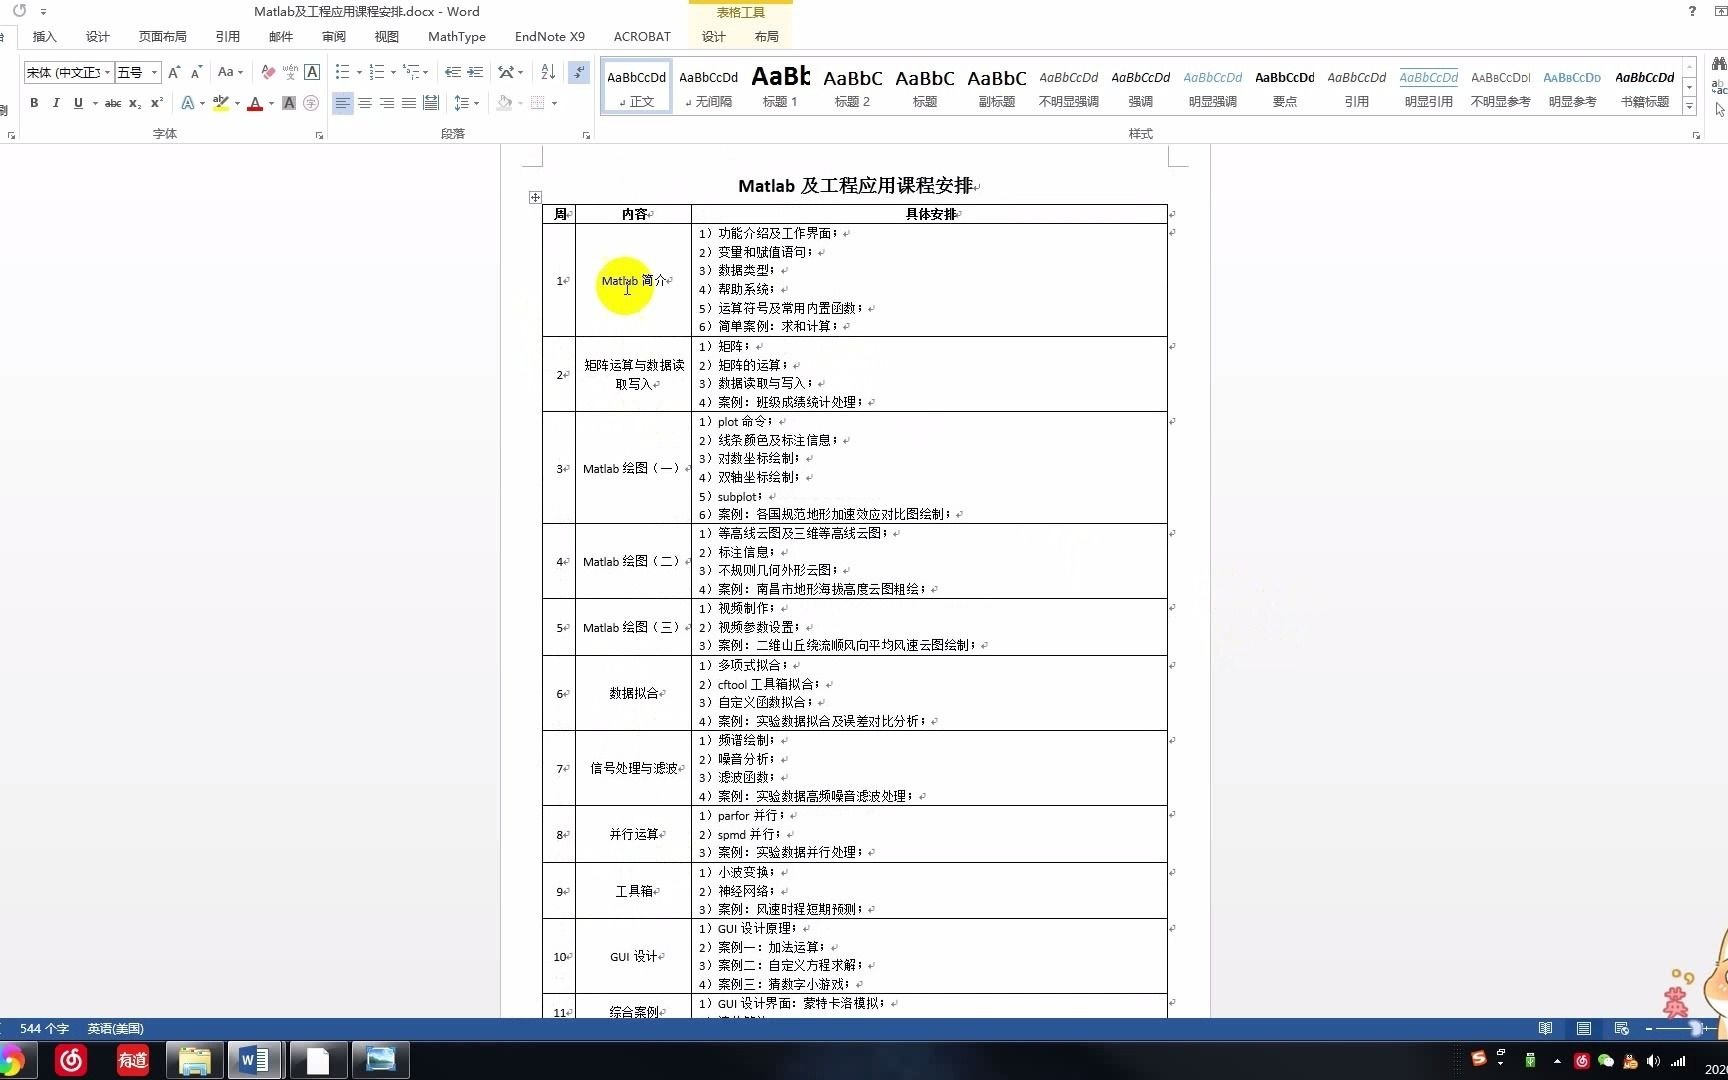Click the volume speaker tray icon
The height and width of the screenshot is (1080, 1728).
coord(1653,1061)
